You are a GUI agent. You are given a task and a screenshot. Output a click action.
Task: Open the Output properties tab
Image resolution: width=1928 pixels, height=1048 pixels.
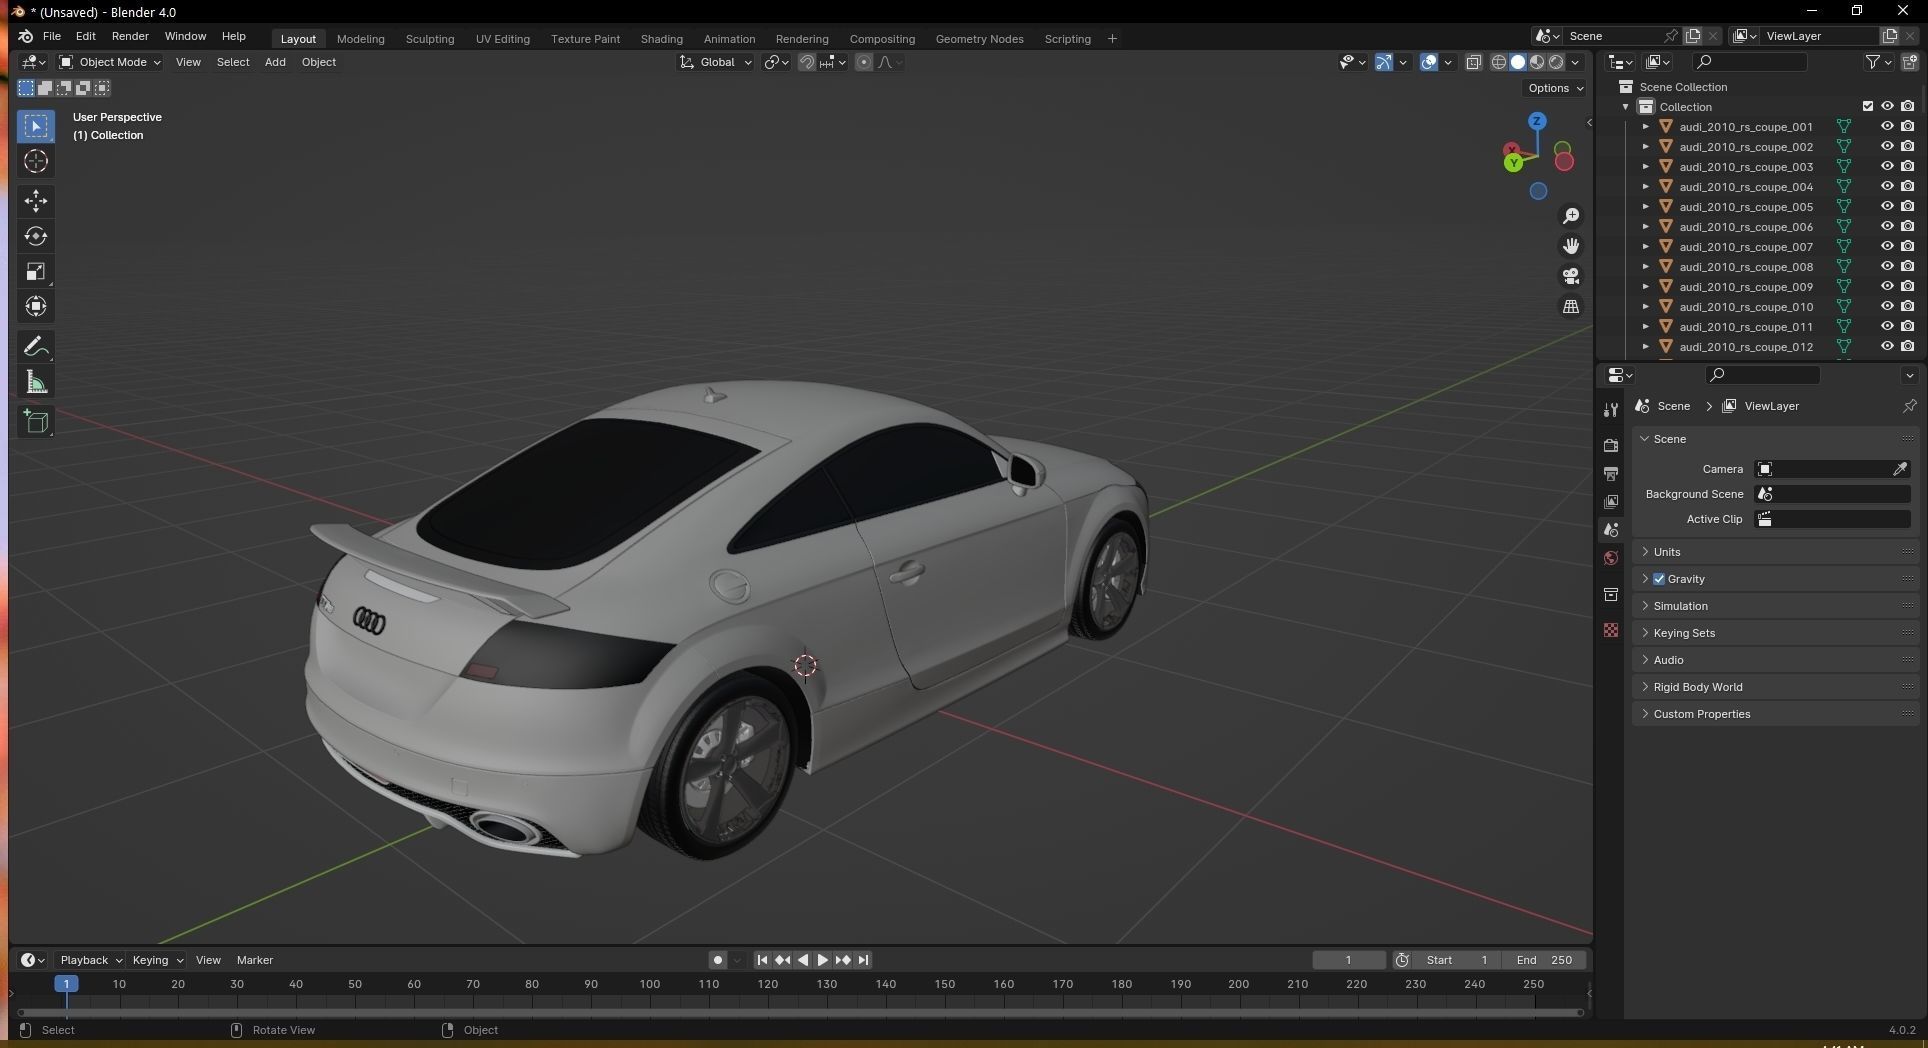pos(1611,473)
